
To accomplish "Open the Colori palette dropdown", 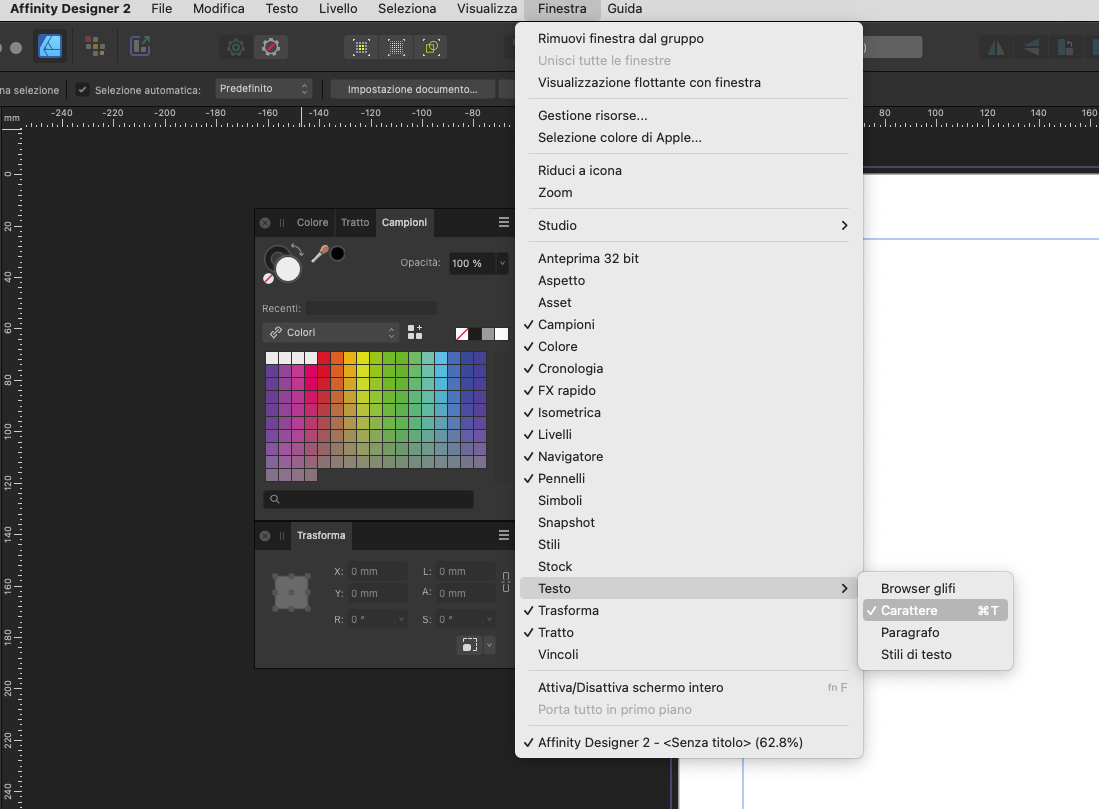I will 331,332.
